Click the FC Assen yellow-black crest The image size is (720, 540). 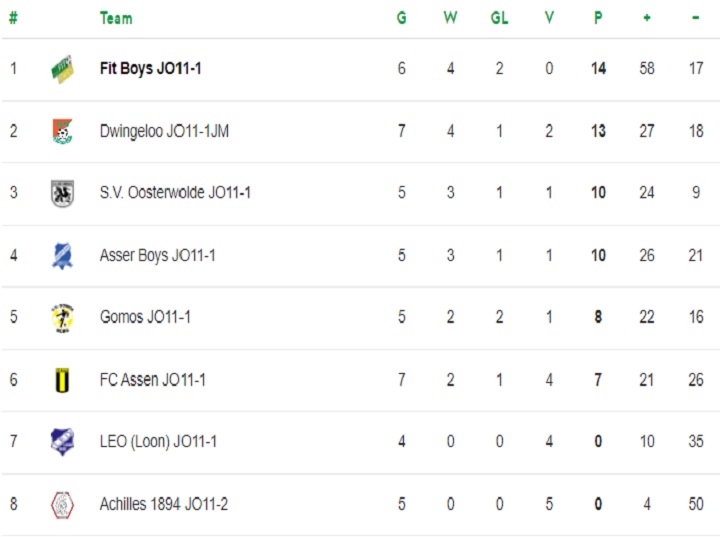click(x=62, y=380)
